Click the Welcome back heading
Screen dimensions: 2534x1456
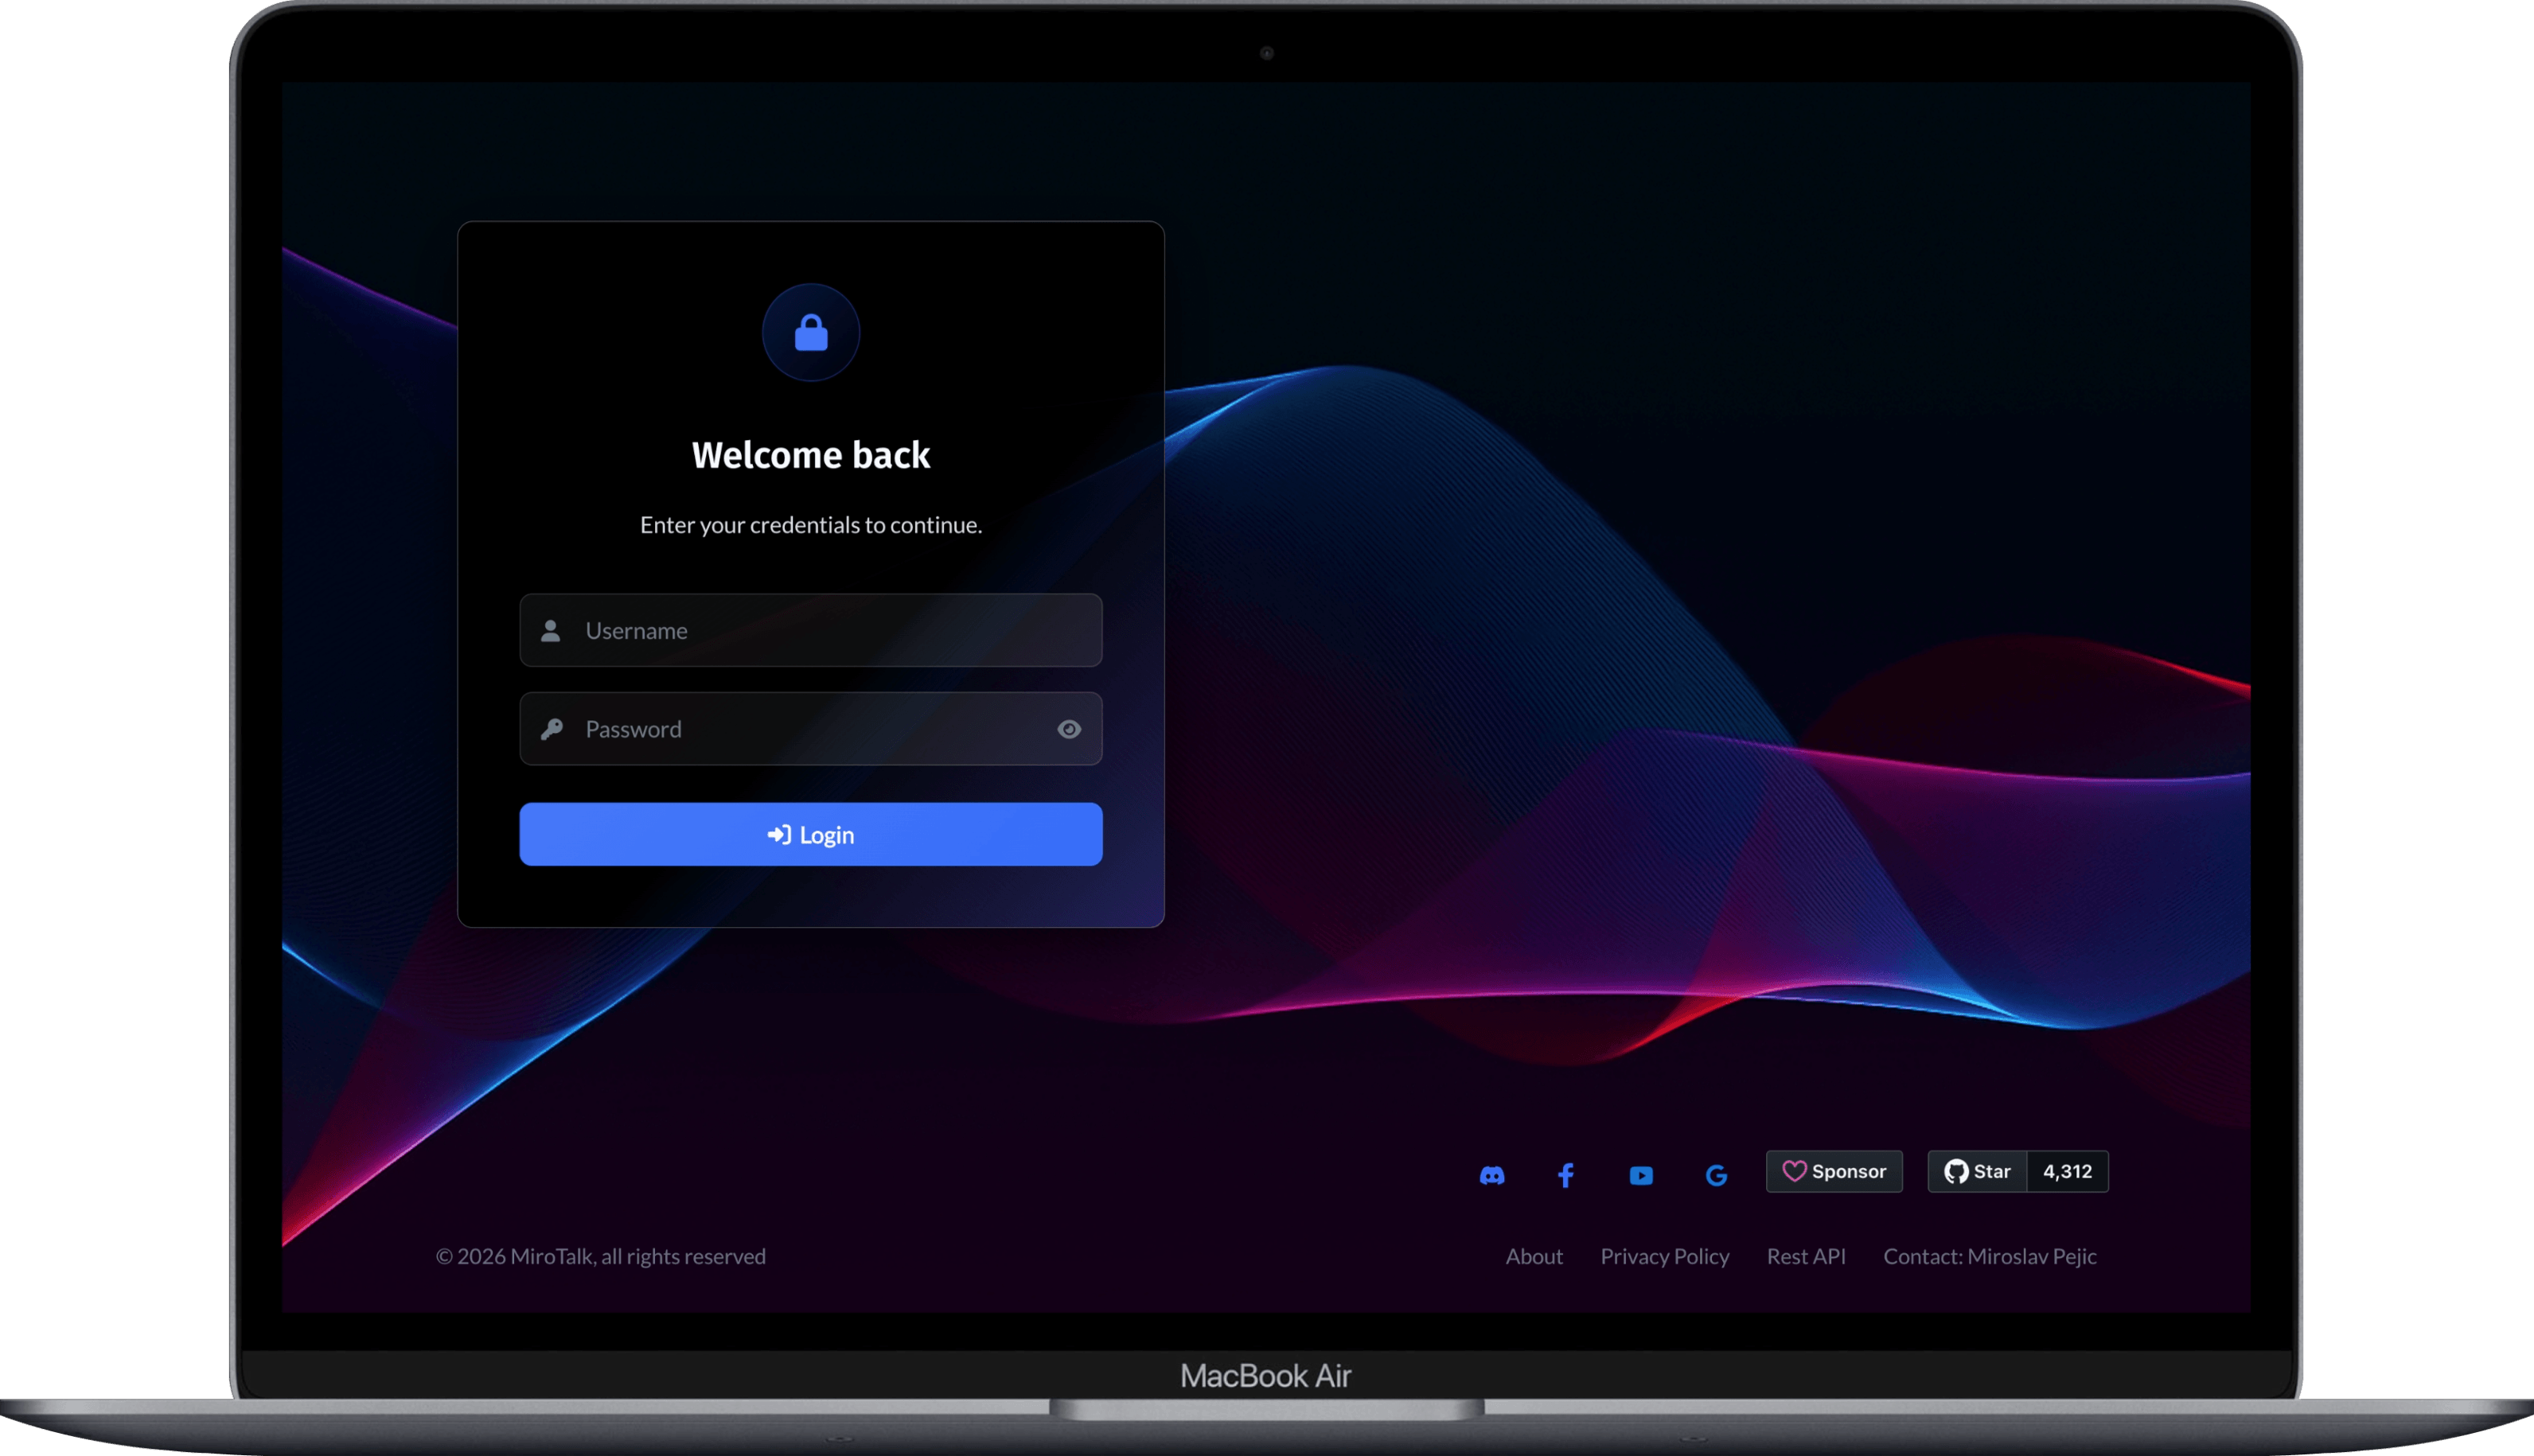coord(811,455)
